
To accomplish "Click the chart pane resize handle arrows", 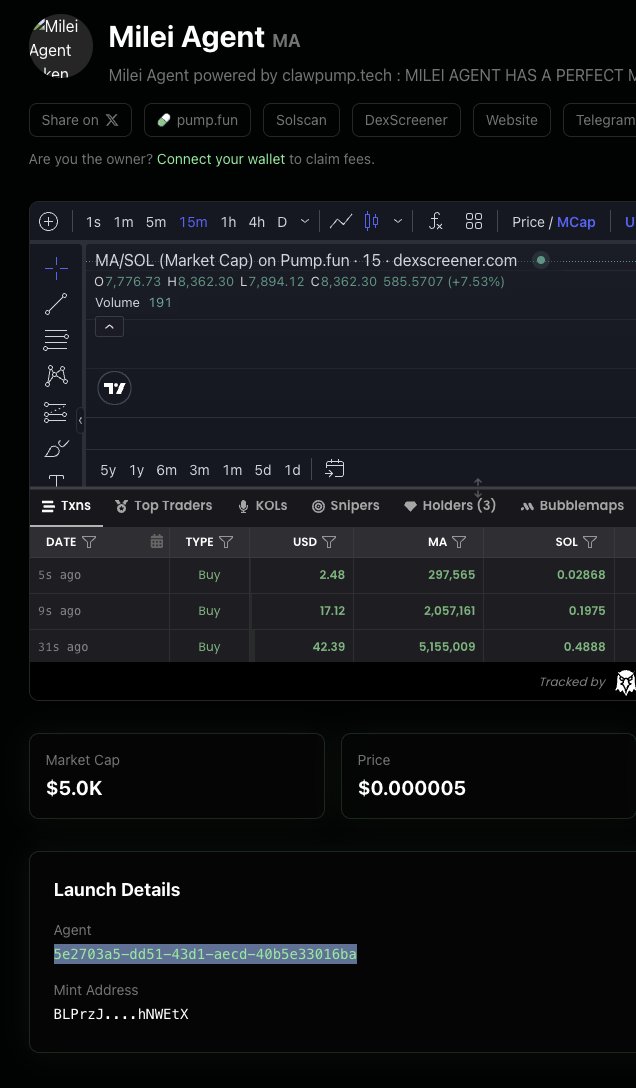I will (478, 488).
